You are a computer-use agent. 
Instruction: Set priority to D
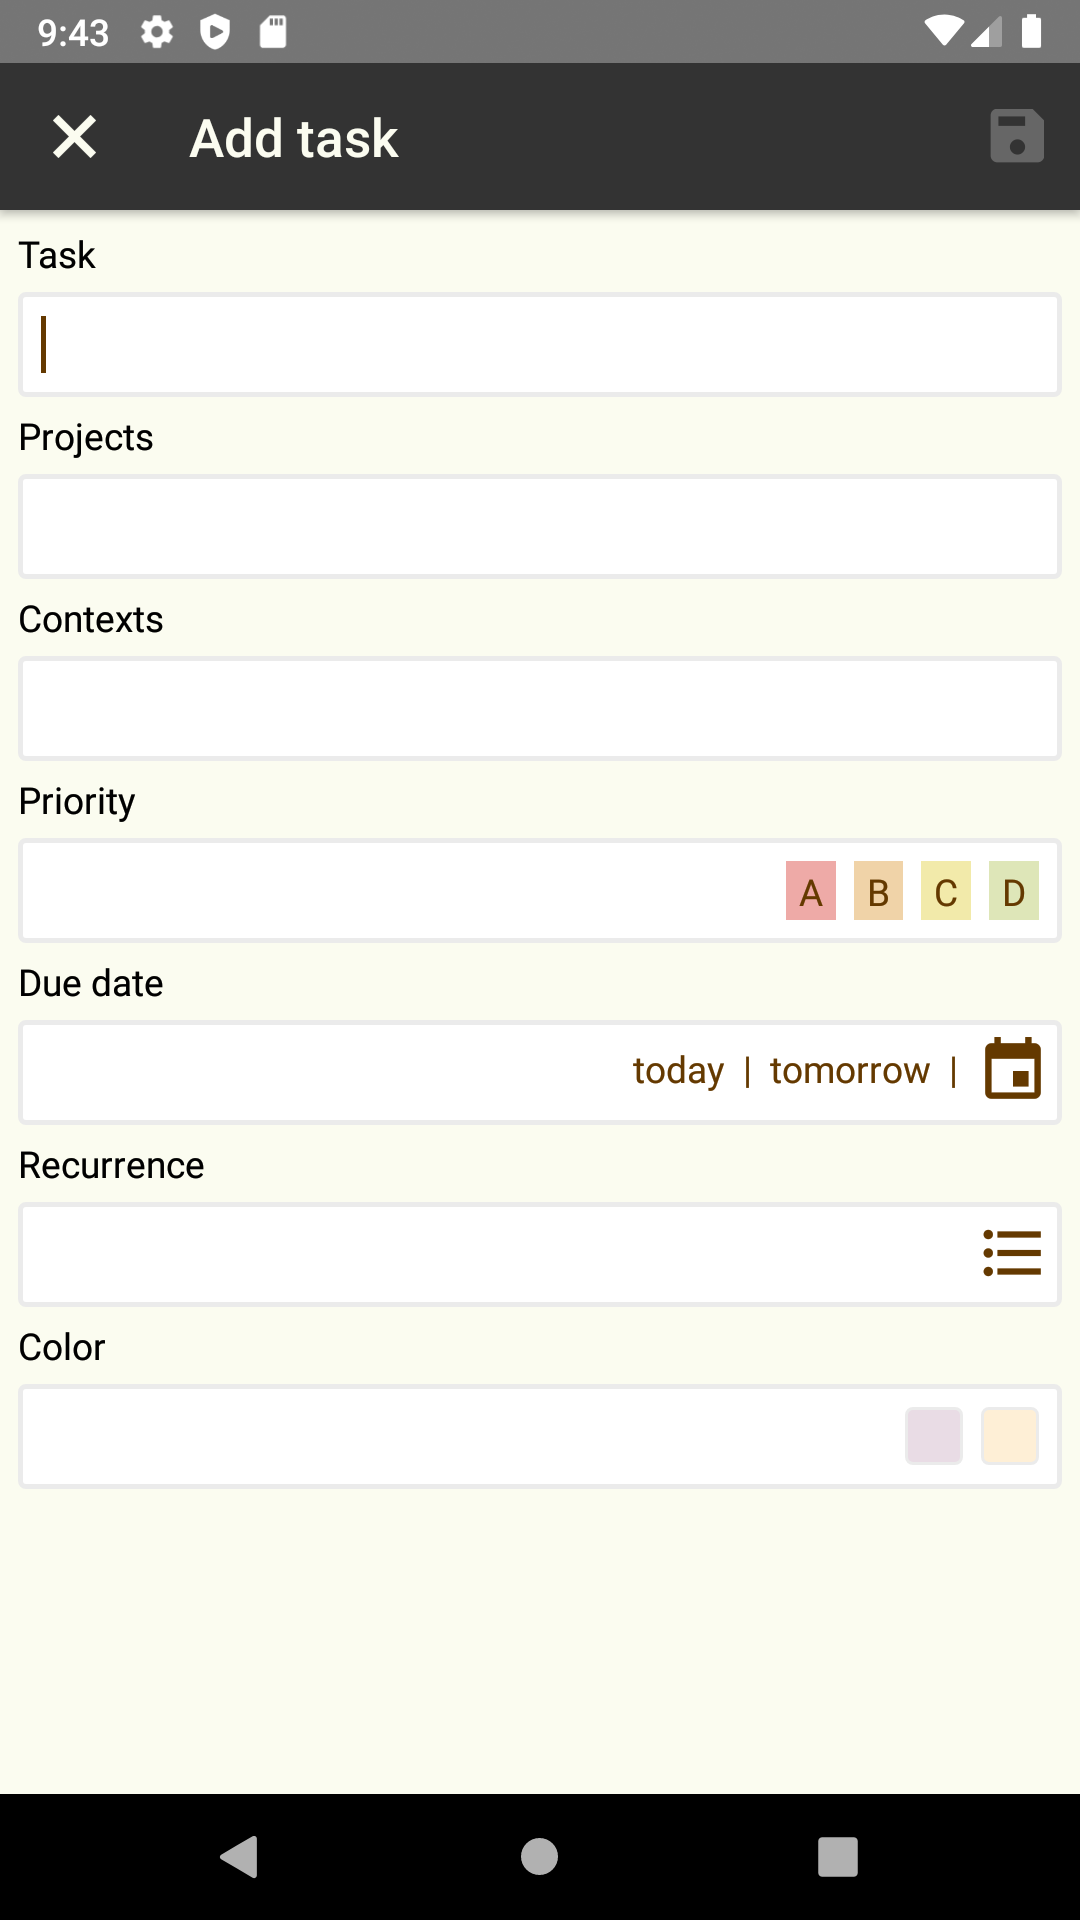point(1014,890)
